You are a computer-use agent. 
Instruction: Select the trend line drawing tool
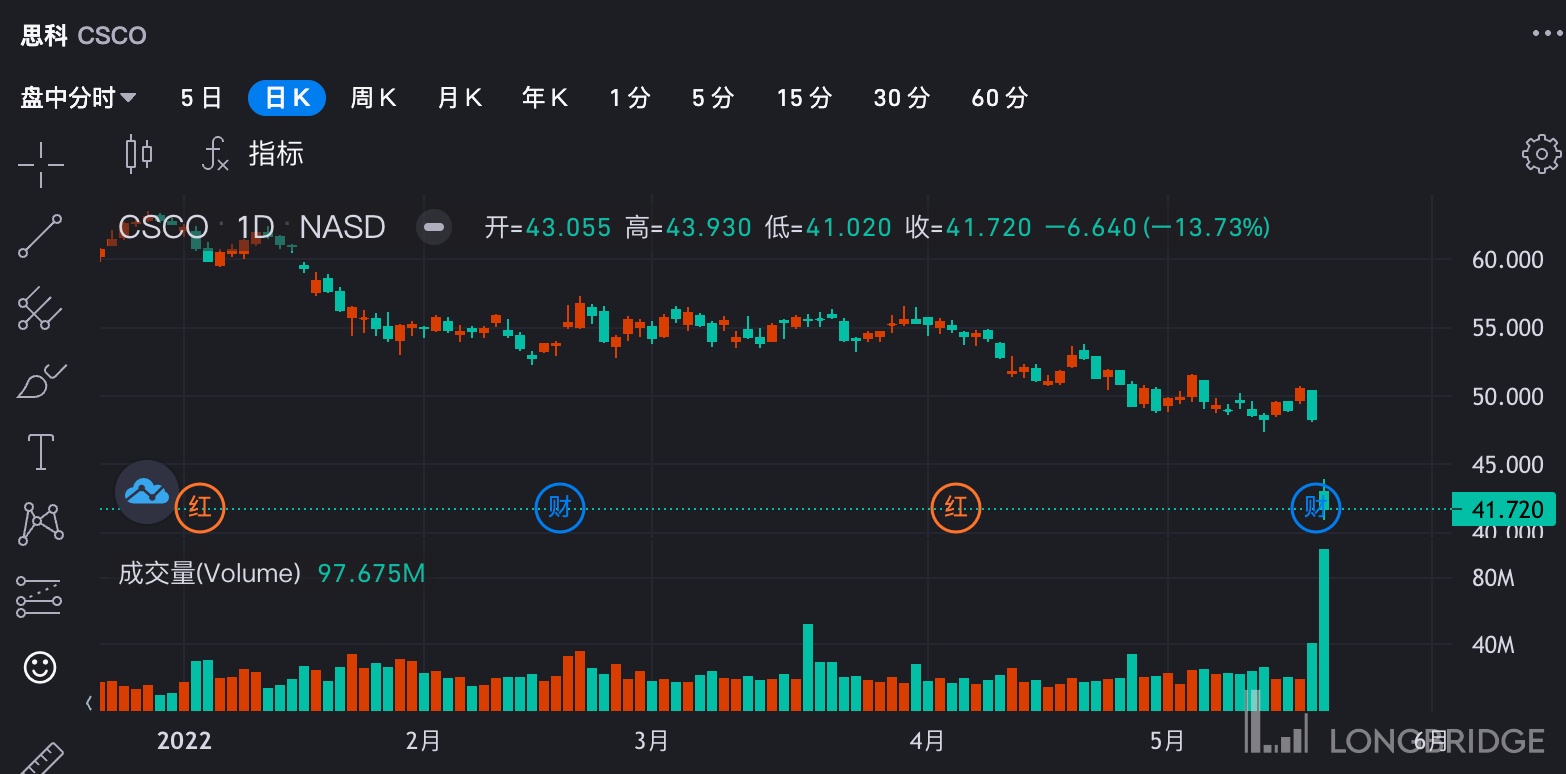coord(41,236)
